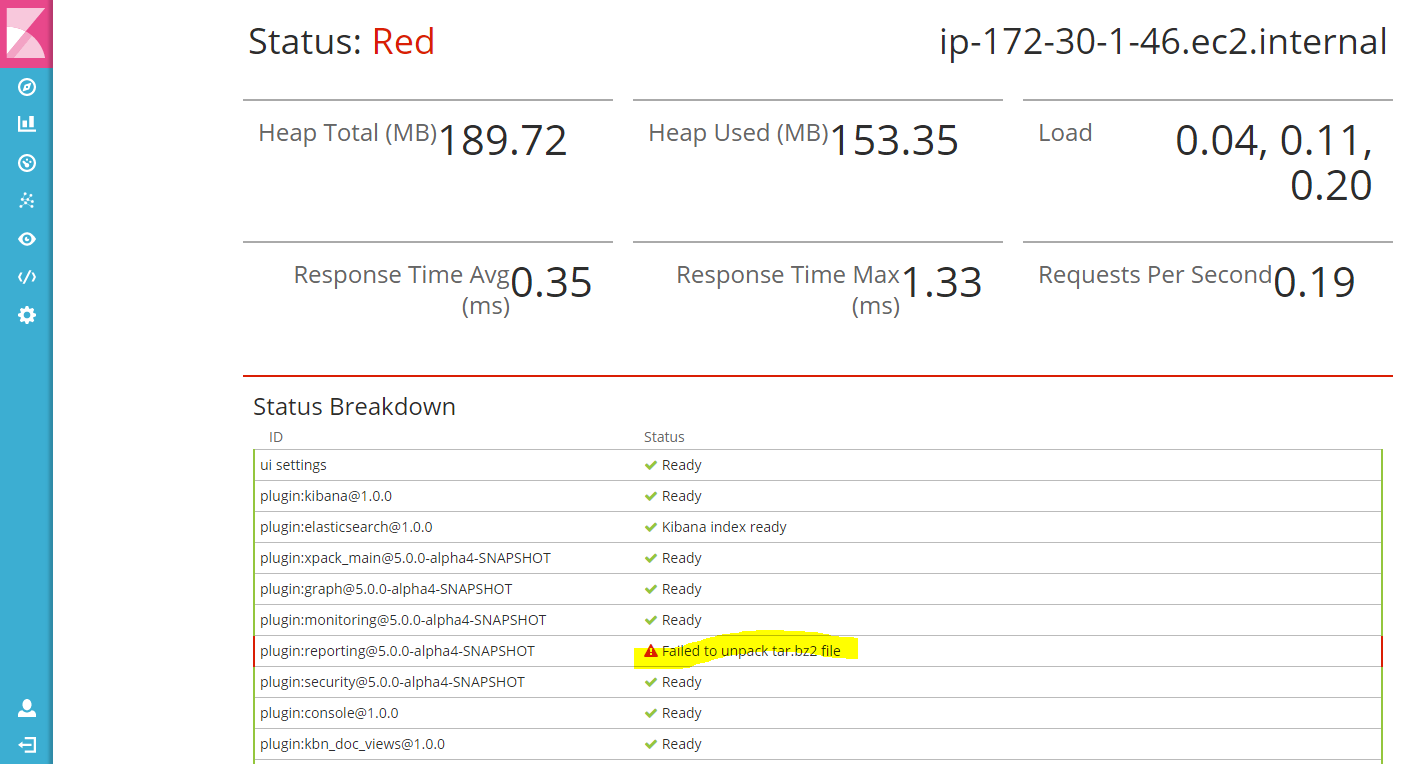Select the plugin:security@5.0.0-alpha4-SNAPSHOT row ID
The image size is (1401, 764).
pos(392,682)
